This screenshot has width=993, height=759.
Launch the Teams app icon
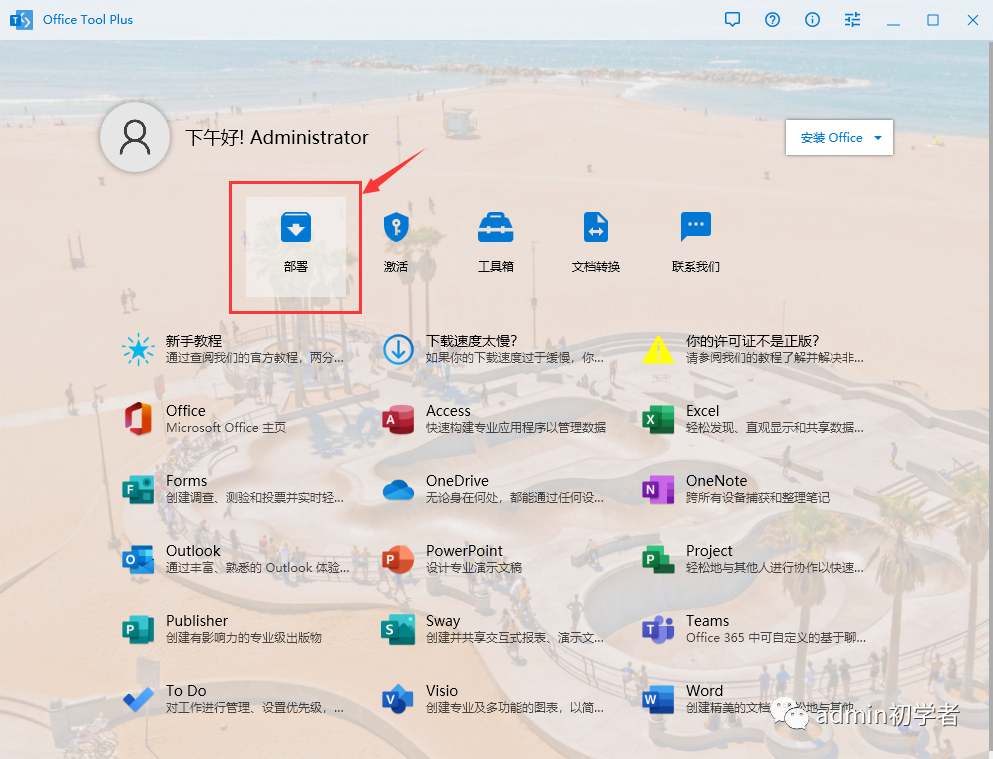coord(658,629)
